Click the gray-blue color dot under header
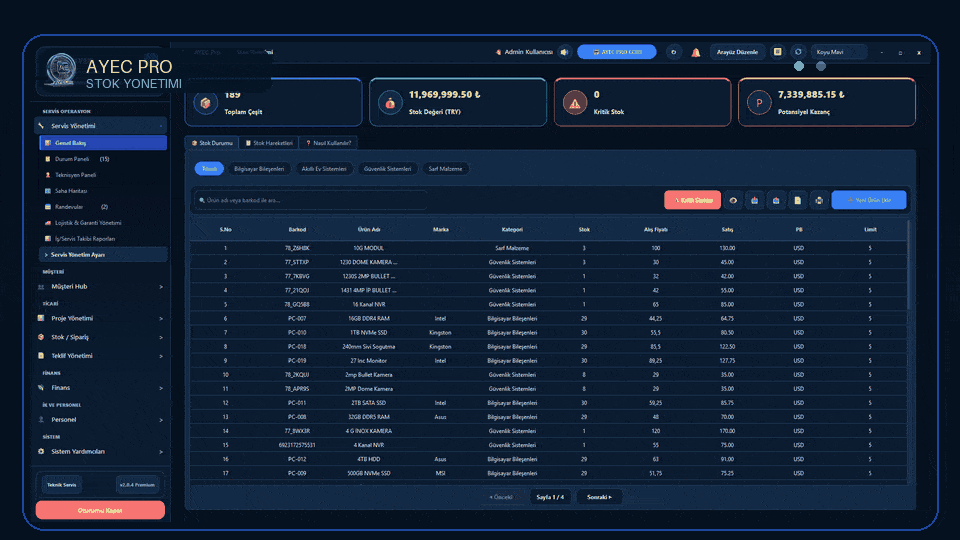 pos(821,66)
